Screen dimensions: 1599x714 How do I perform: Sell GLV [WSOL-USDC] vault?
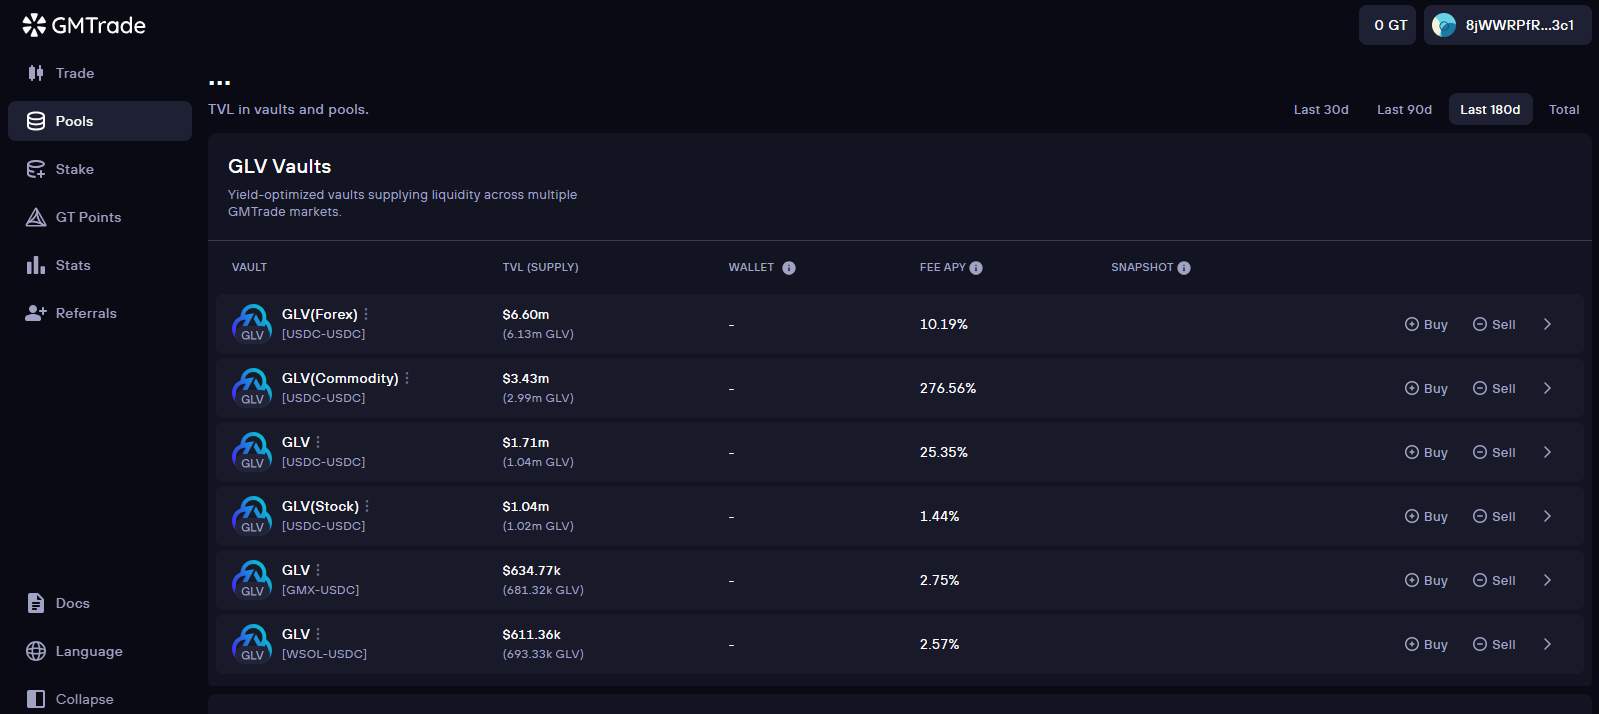[1494, 644]
